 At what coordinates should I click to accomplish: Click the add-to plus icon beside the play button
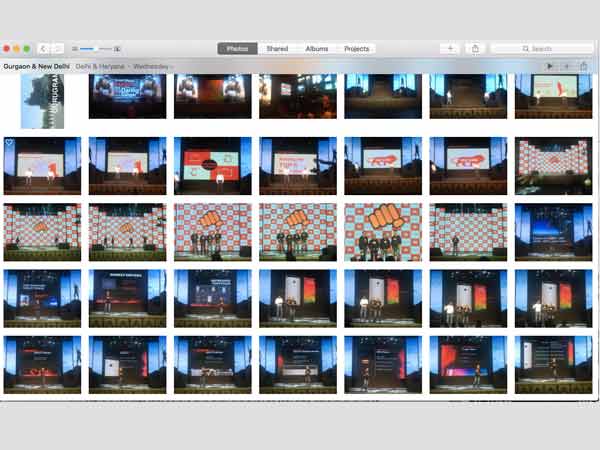point(566,66)
